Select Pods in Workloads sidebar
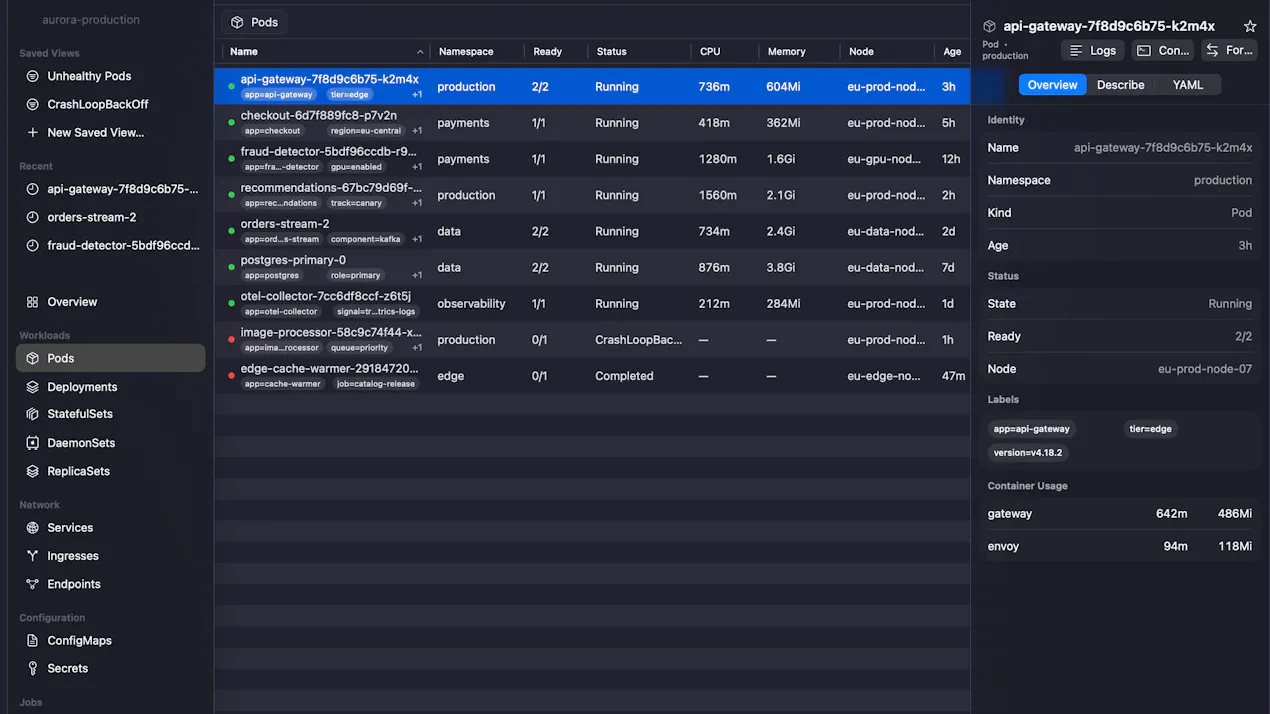Screen dimensions: 1270x714 click(x=110, y=358)
